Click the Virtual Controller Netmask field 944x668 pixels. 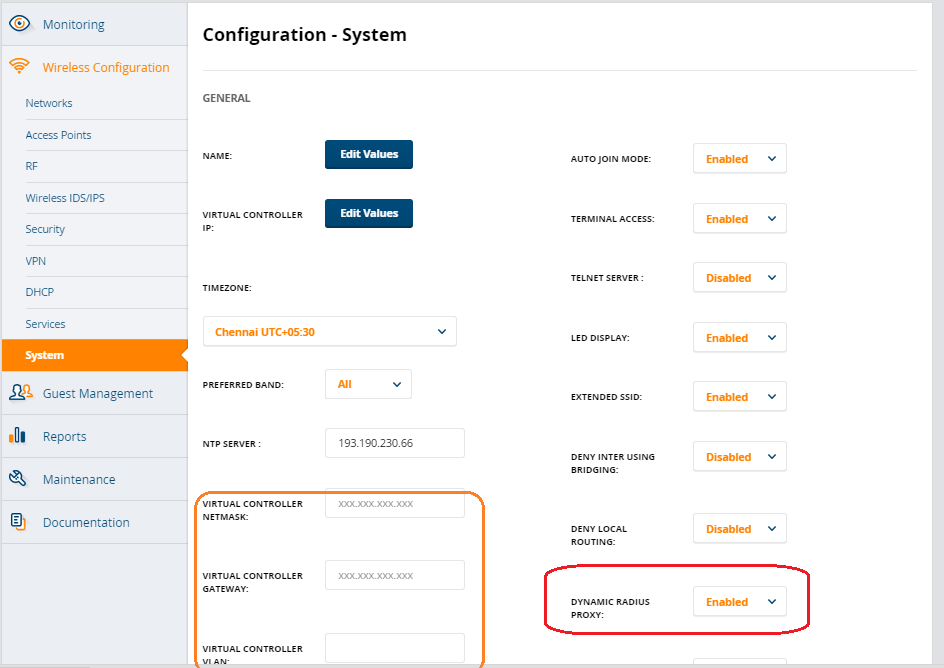394,504
